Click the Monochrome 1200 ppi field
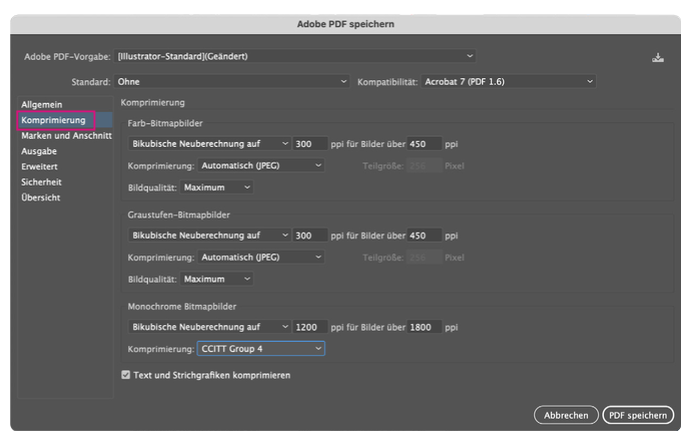Screen dimensions: 700x448 coord(310,327)
